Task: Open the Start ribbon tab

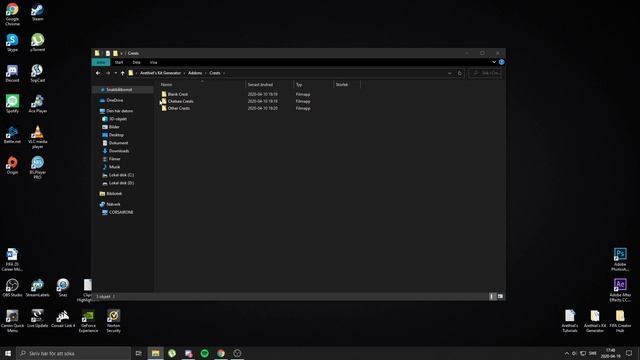Action: coord(119,62)
